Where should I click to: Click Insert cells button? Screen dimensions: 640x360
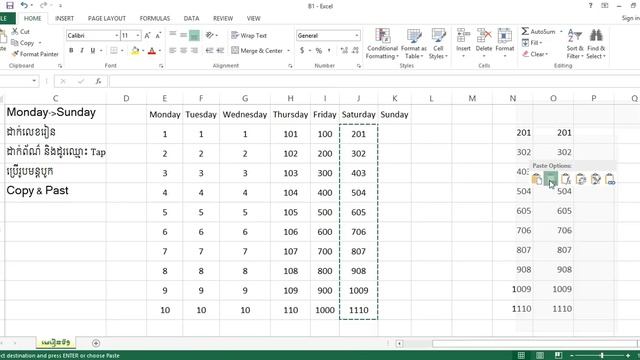tap(463, 43)
